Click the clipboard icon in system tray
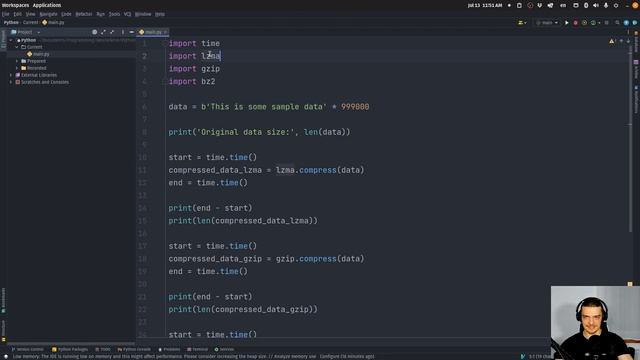The height and width of the screenshot is (360, 640). (x=519, y=5)
